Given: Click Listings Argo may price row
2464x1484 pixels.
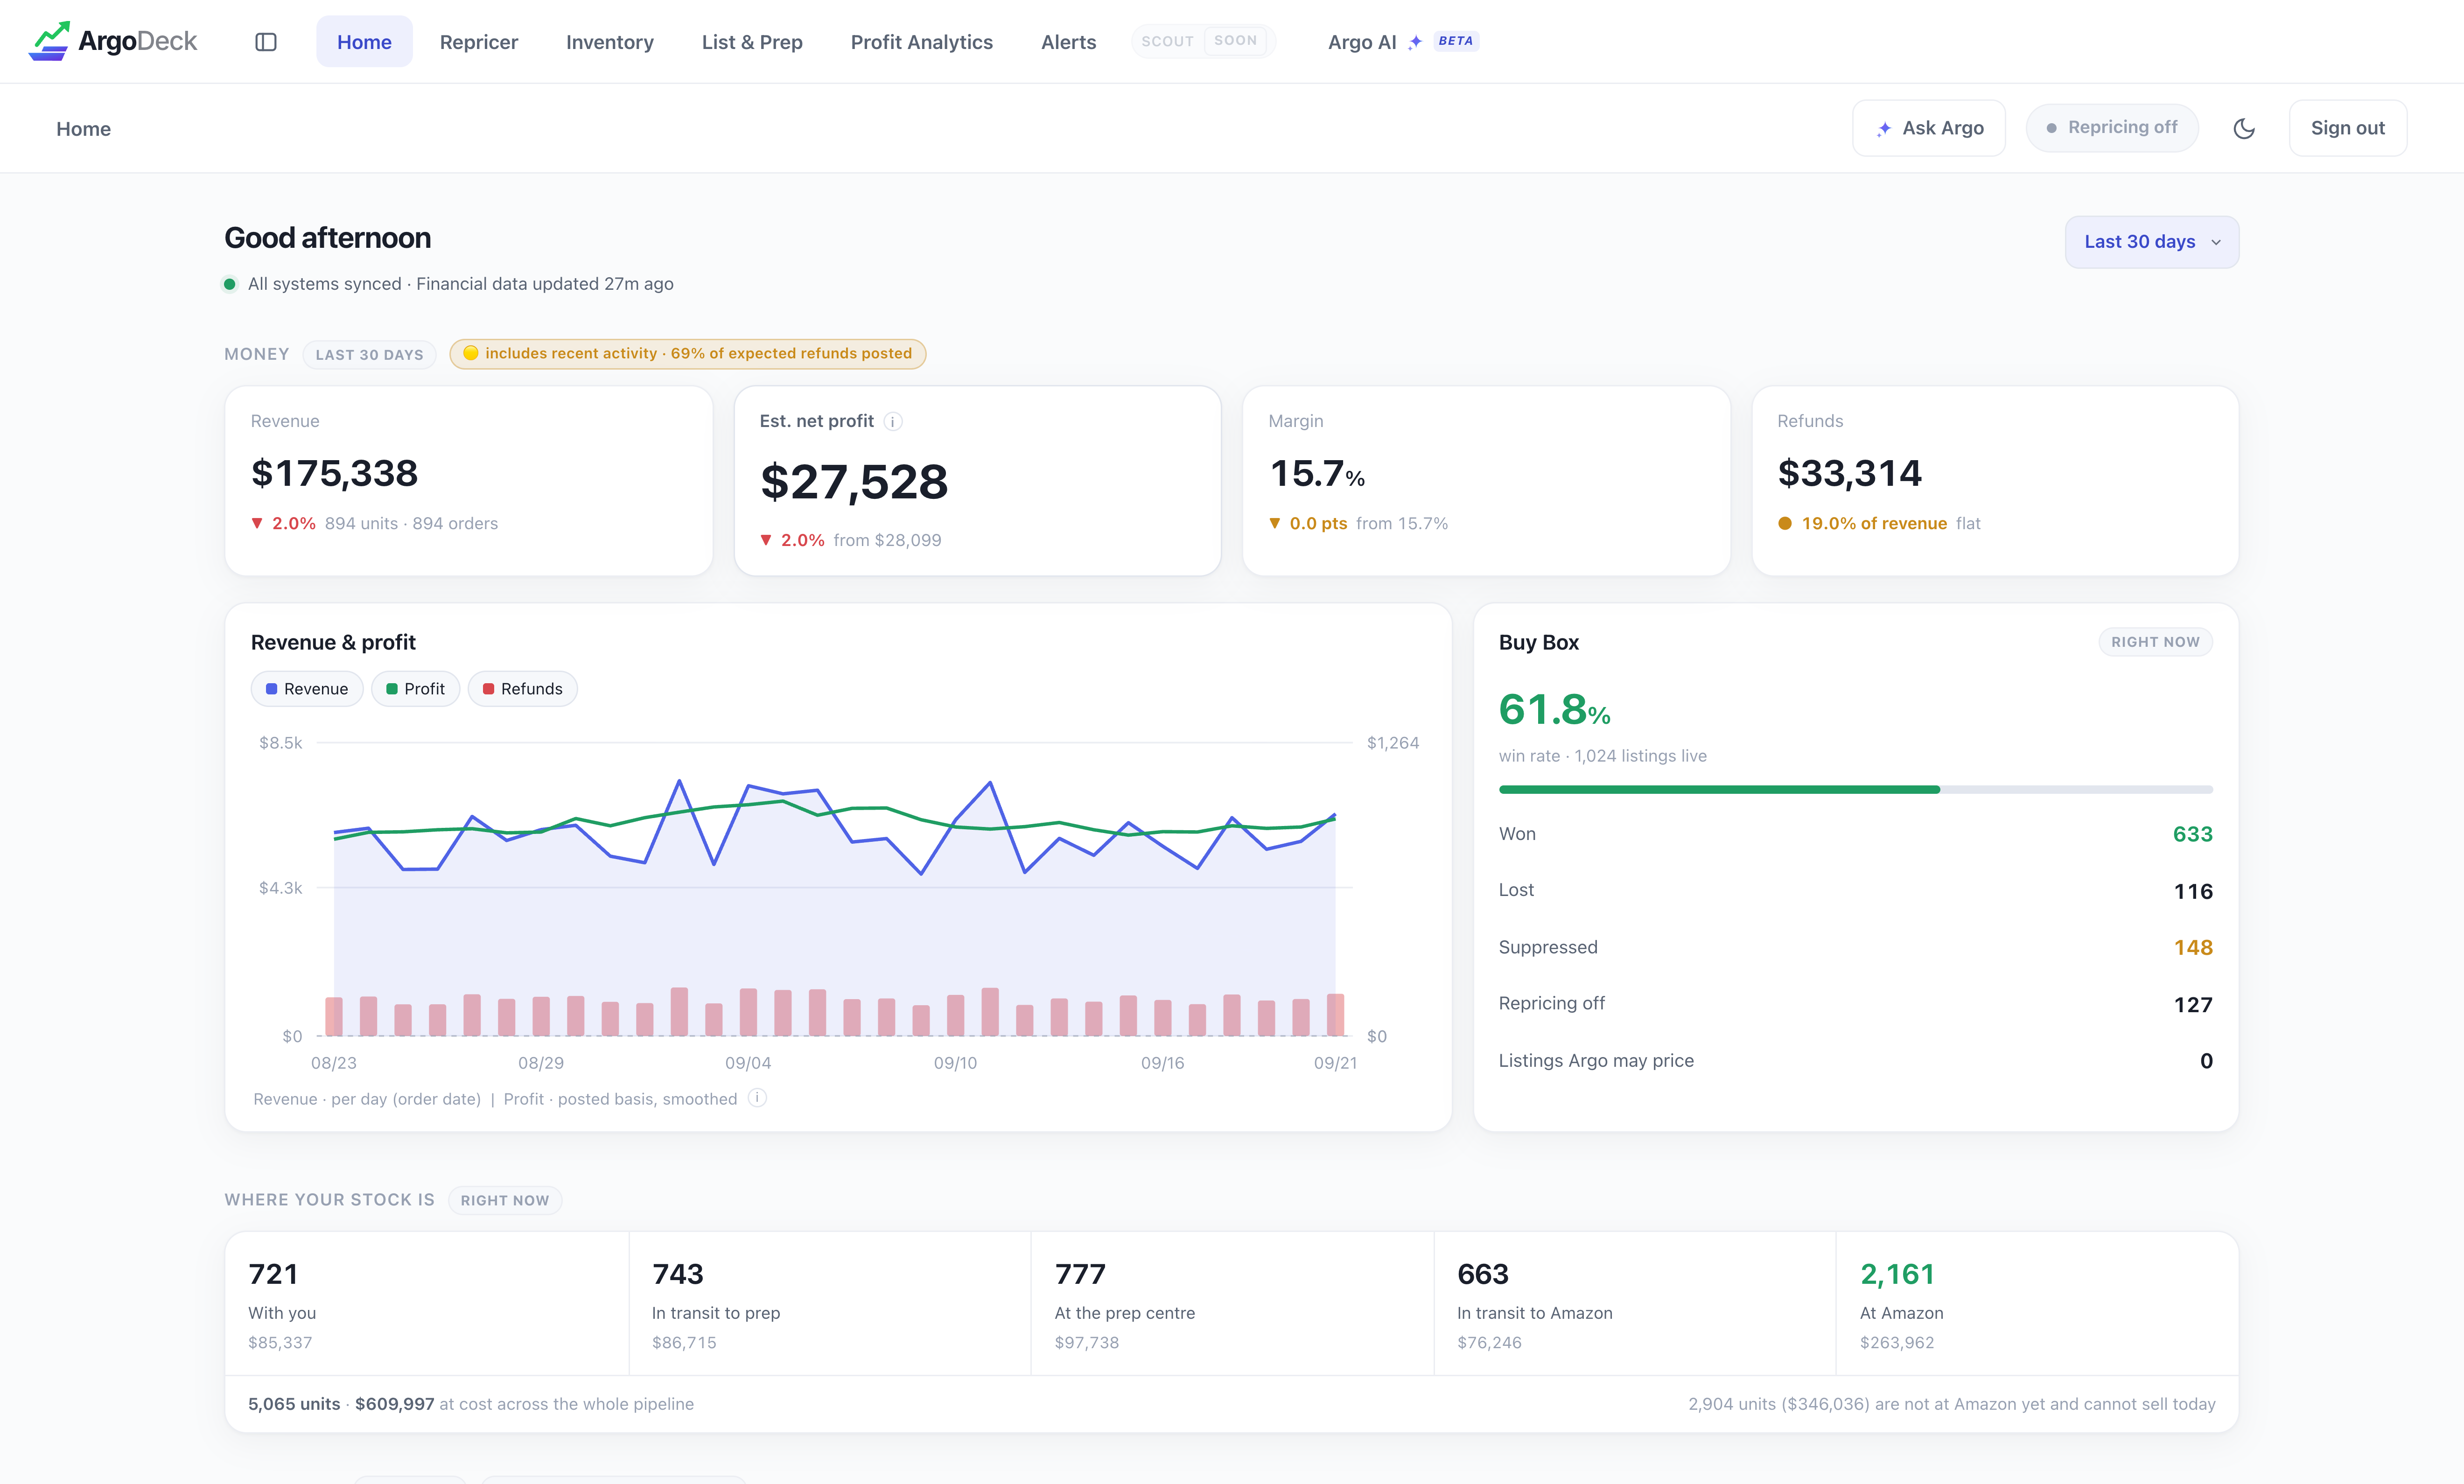Looking at the screenshot, I should (1855, 1061).
